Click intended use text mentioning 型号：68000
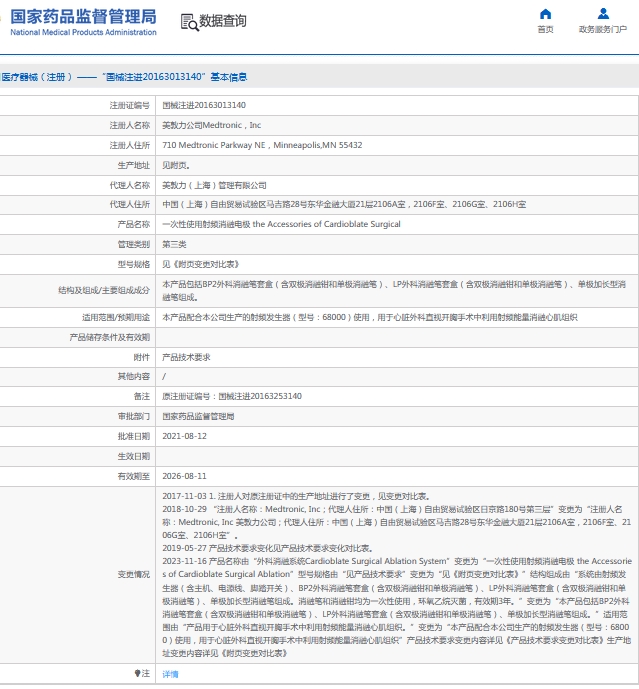639x689 pixels. 370,317
